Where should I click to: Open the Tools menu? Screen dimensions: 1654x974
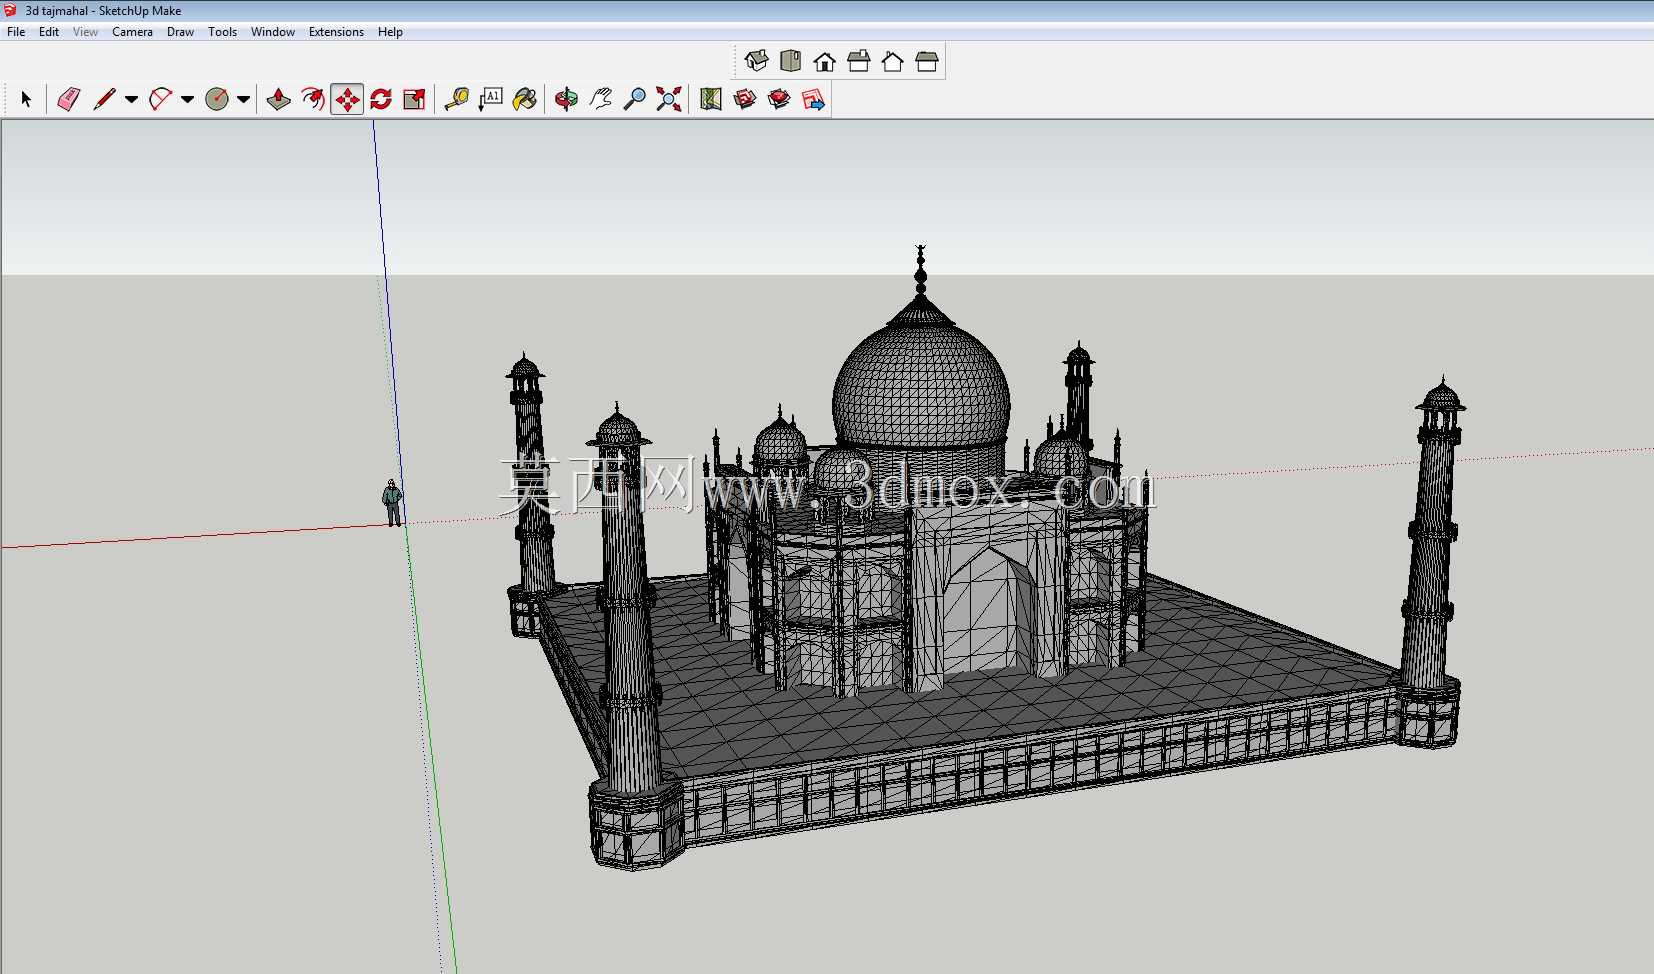click(x=222, y=32)
